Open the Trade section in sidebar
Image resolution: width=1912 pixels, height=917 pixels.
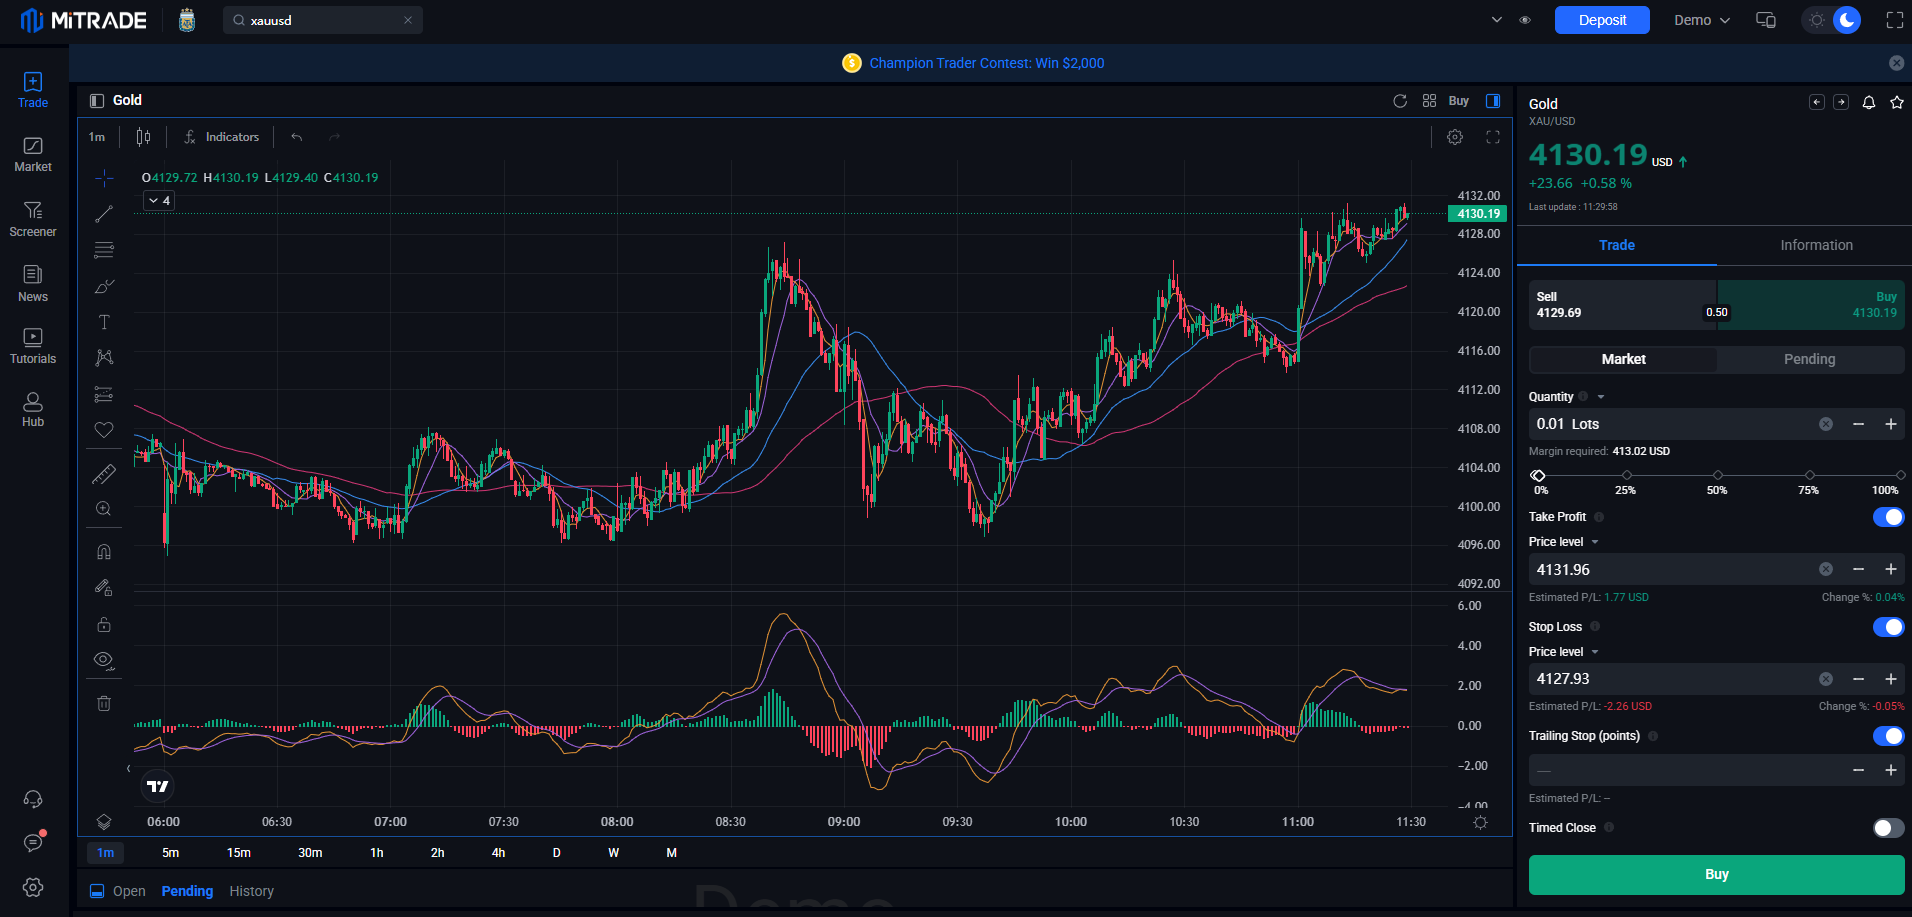pyautogui.click(x=33, y=90)
